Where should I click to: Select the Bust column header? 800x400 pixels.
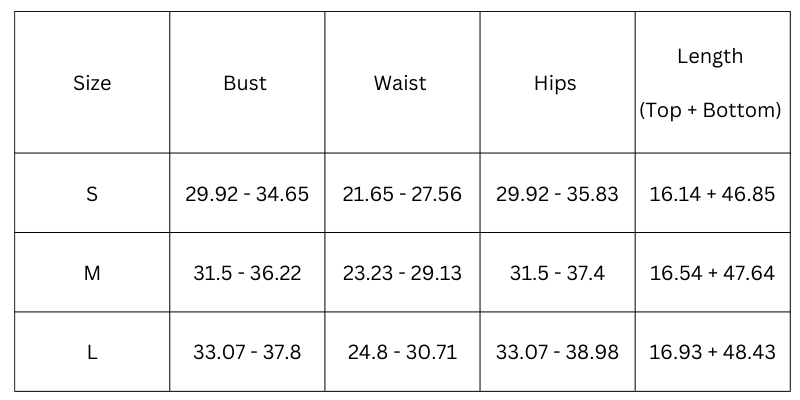click(x=245, y=83)
